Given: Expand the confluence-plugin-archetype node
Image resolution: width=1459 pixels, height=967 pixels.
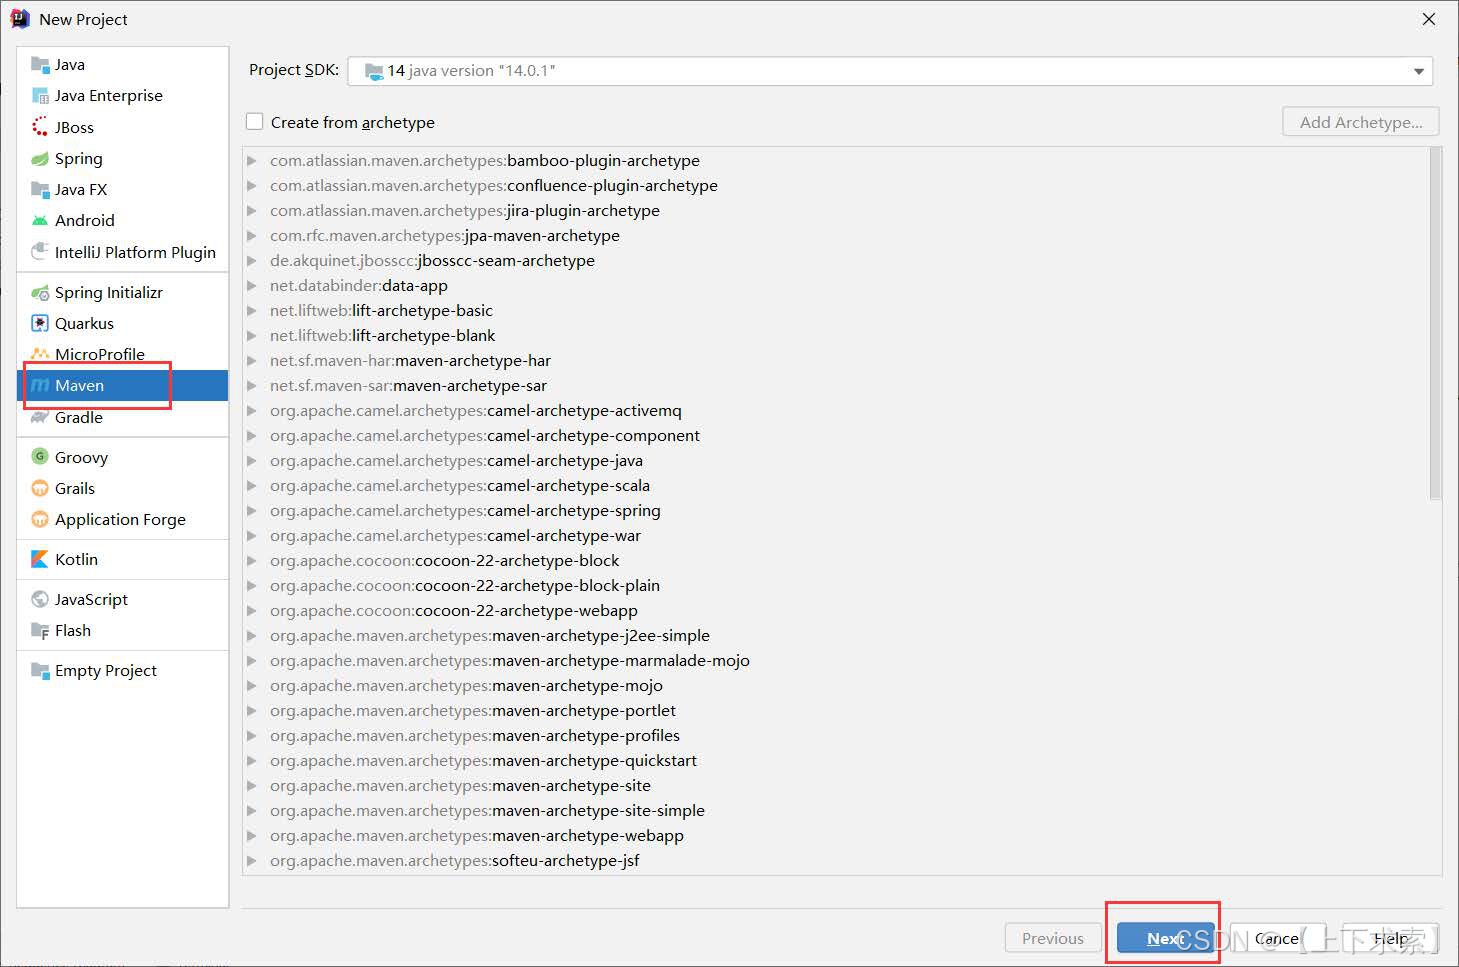Looking at the screenshot, I should click(252, 186).
